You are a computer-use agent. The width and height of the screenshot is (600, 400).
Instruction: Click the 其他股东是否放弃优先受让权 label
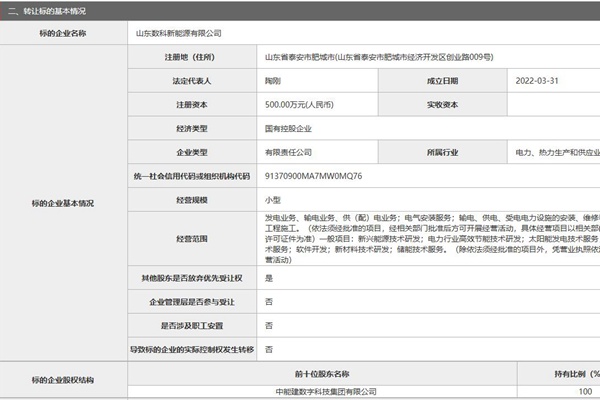pos(190,277)
